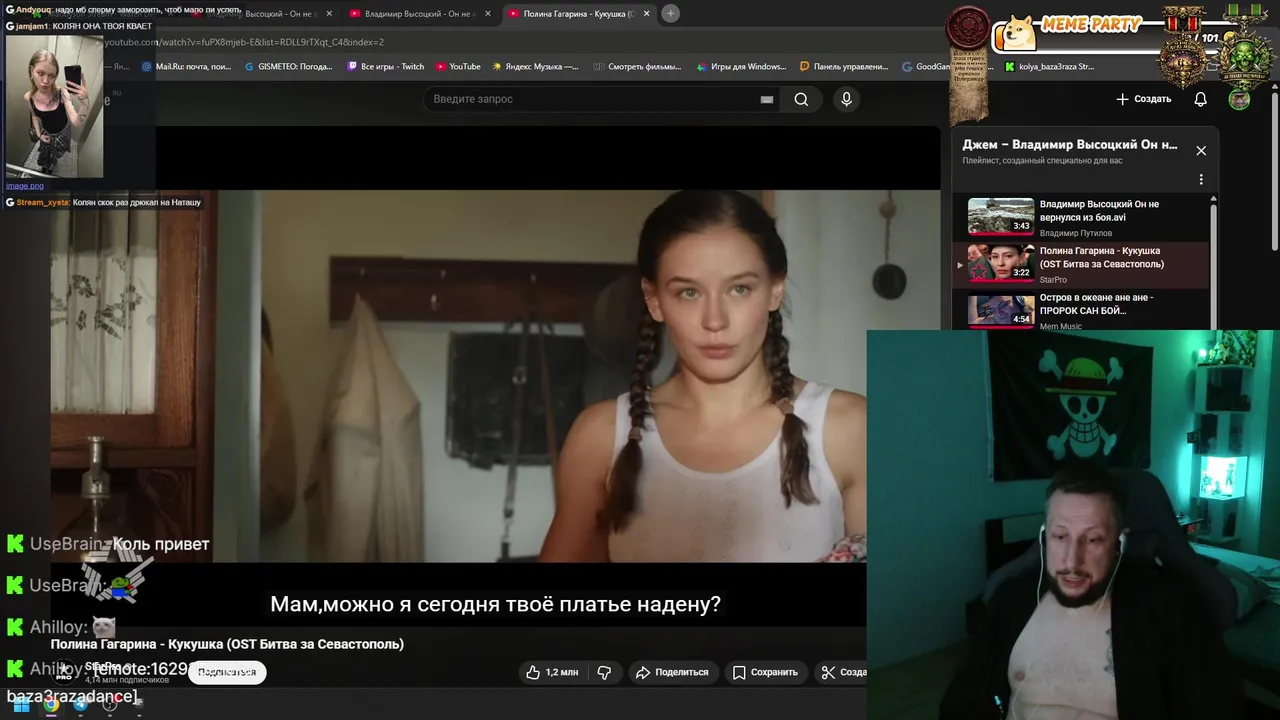Switch to the Полина Гагарина - Кукушка tab
Image resolution: width=1280 pixels, height=720 pixels.
tap(578, 14)
